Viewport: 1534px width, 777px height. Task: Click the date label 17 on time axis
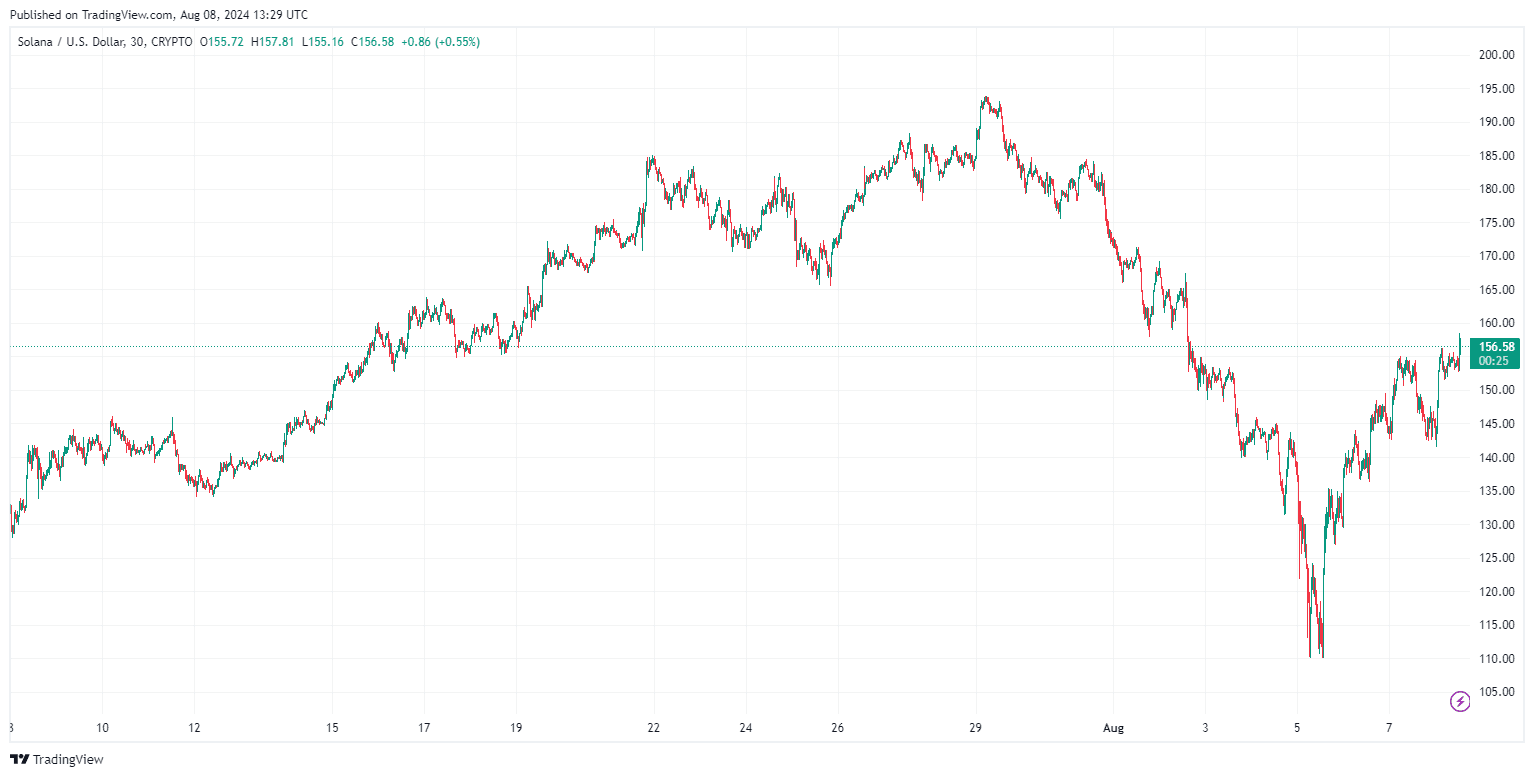424,728
